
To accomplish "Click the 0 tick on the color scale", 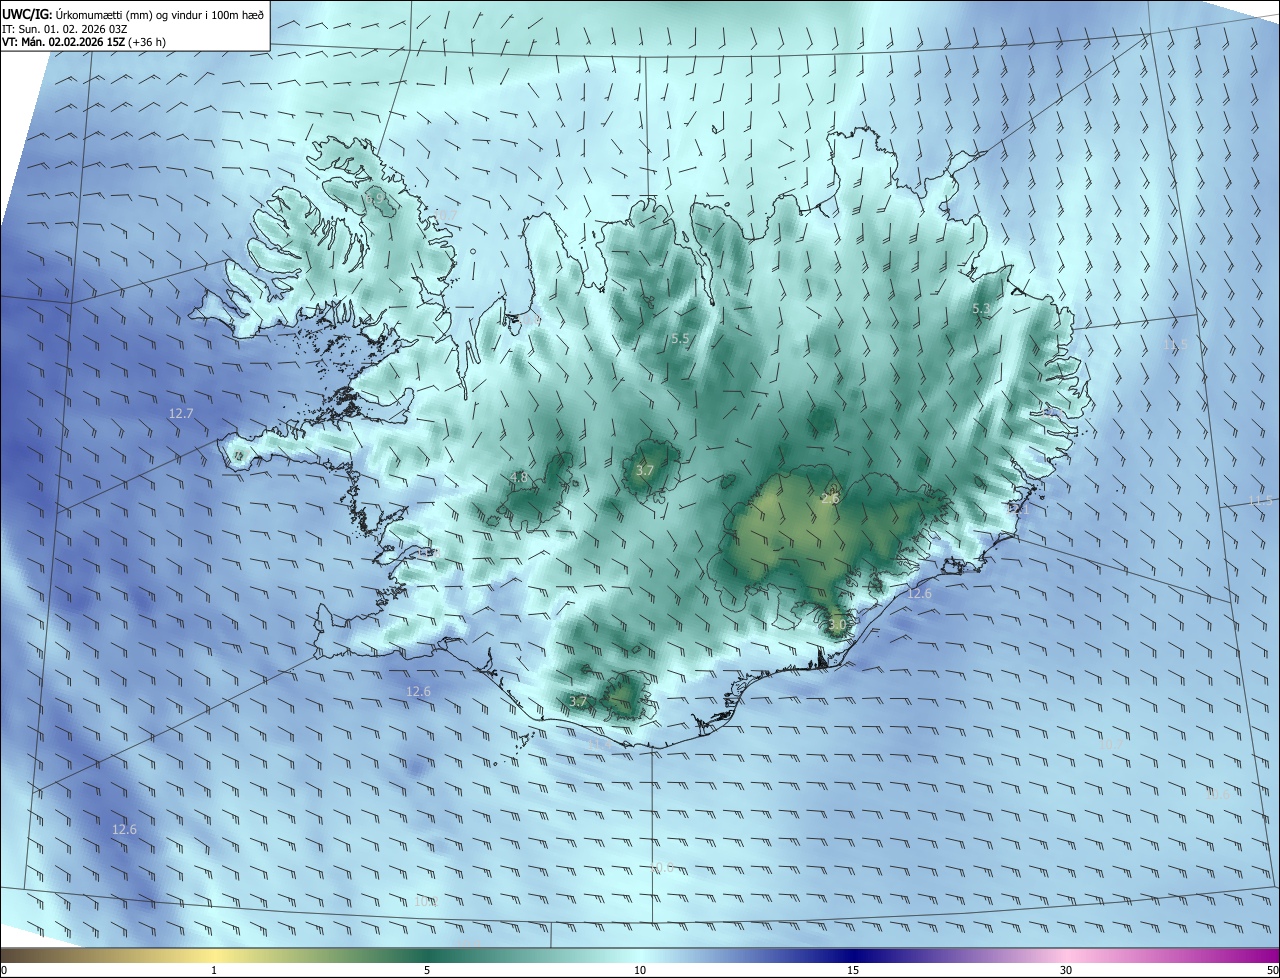I will [x=4, y=970].
